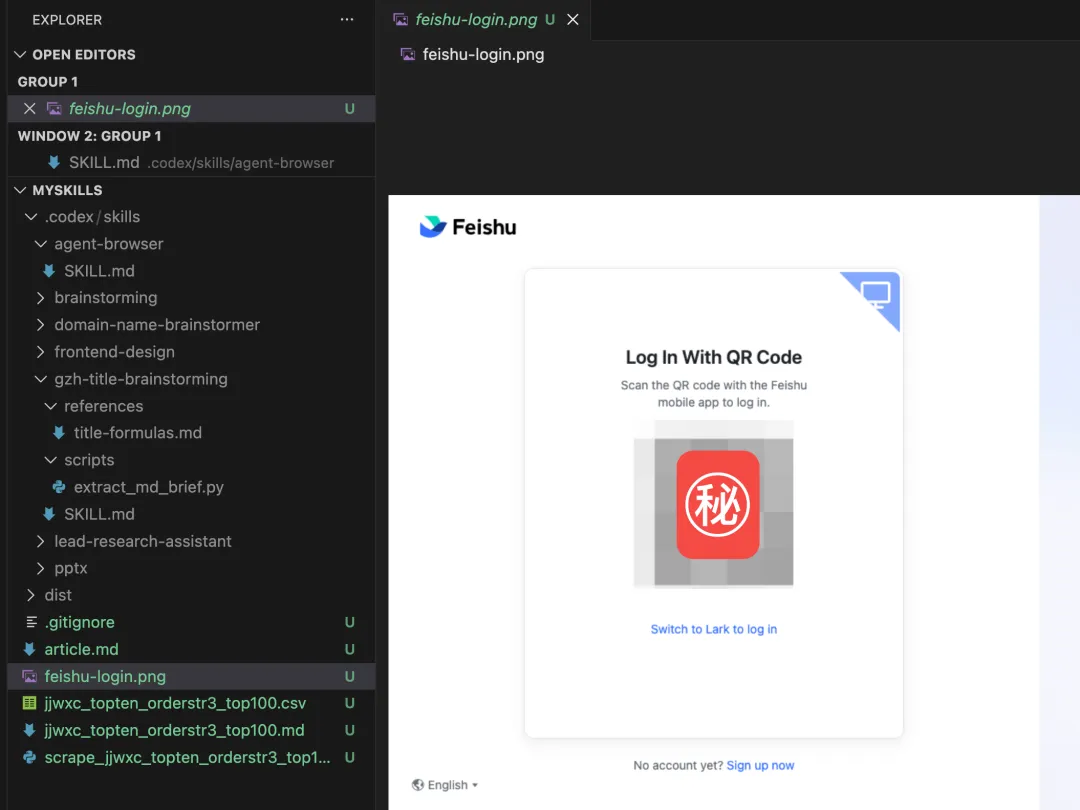Collapse the gzh-title-brainstorming folder
The height and width of the screenshot is (810, 1080).
(140, 379)
